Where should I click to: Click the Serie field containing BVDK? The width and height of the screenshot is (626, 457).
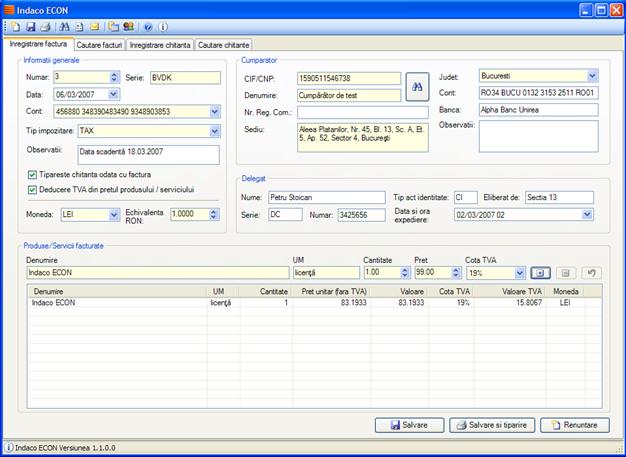pyautogui.click(x=185, y=78)
